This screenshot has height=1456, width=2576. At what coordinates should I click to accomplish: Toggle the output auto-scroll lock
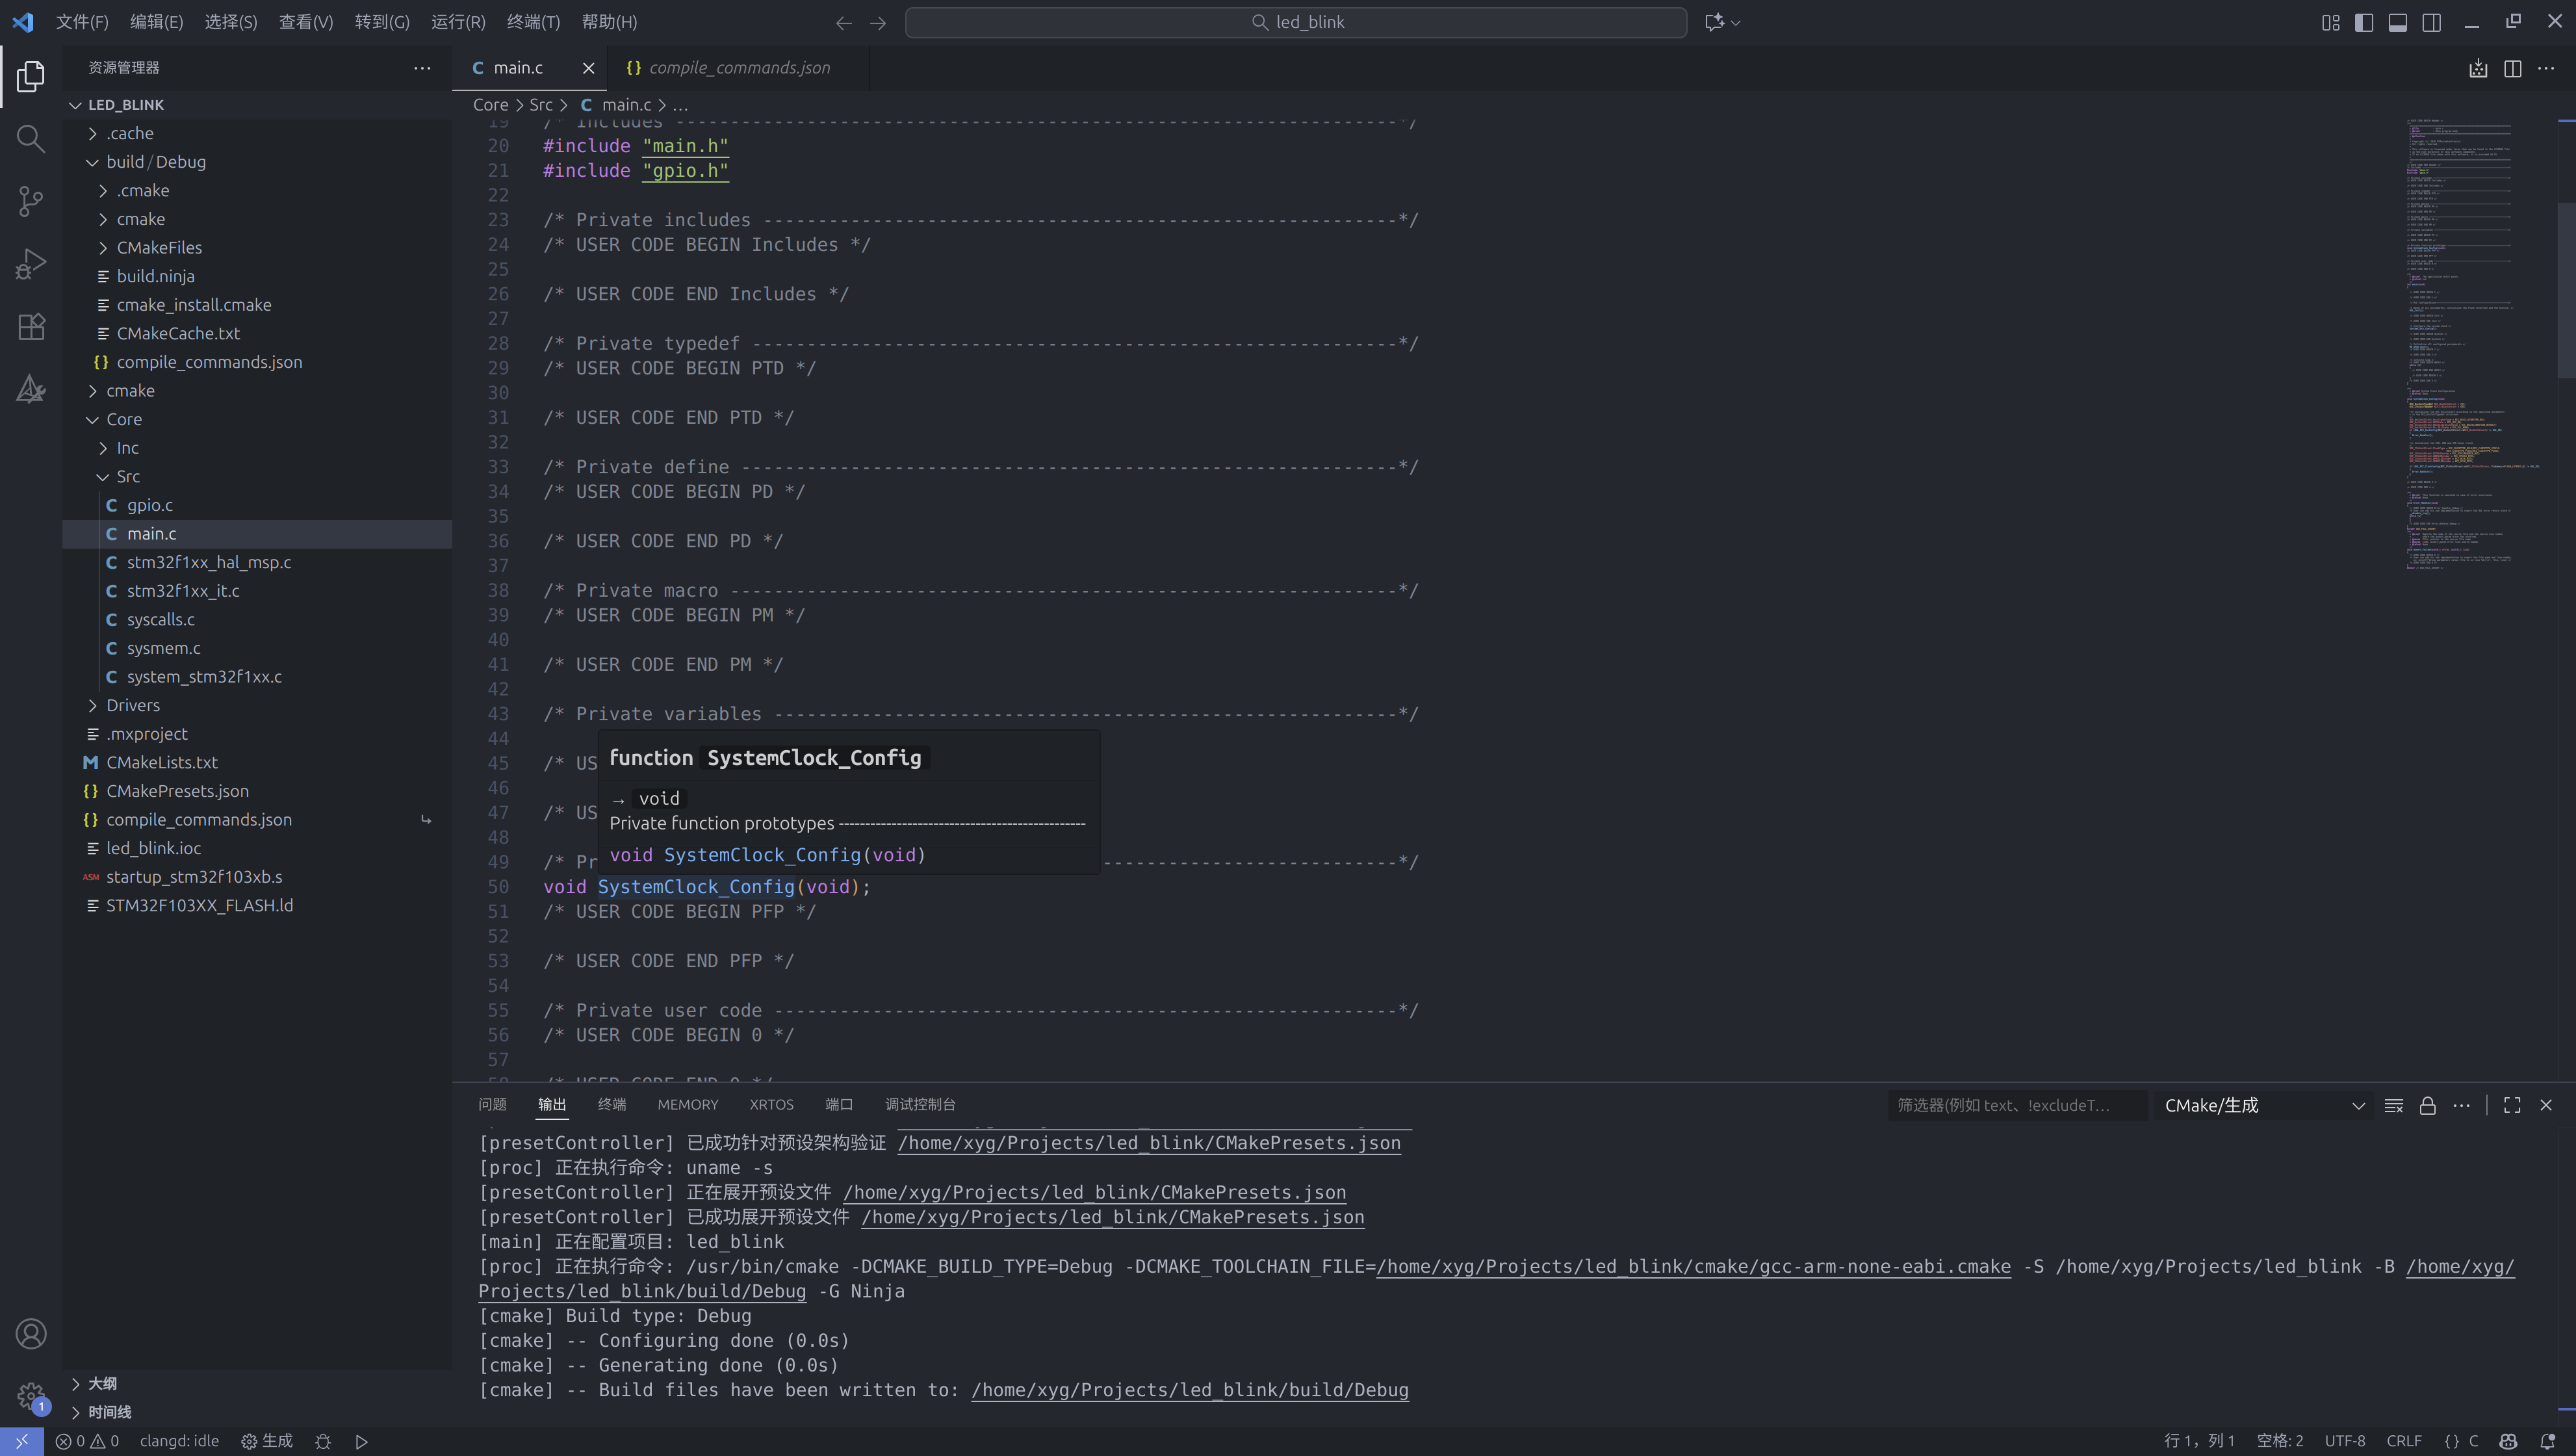coord(2427,1105)
